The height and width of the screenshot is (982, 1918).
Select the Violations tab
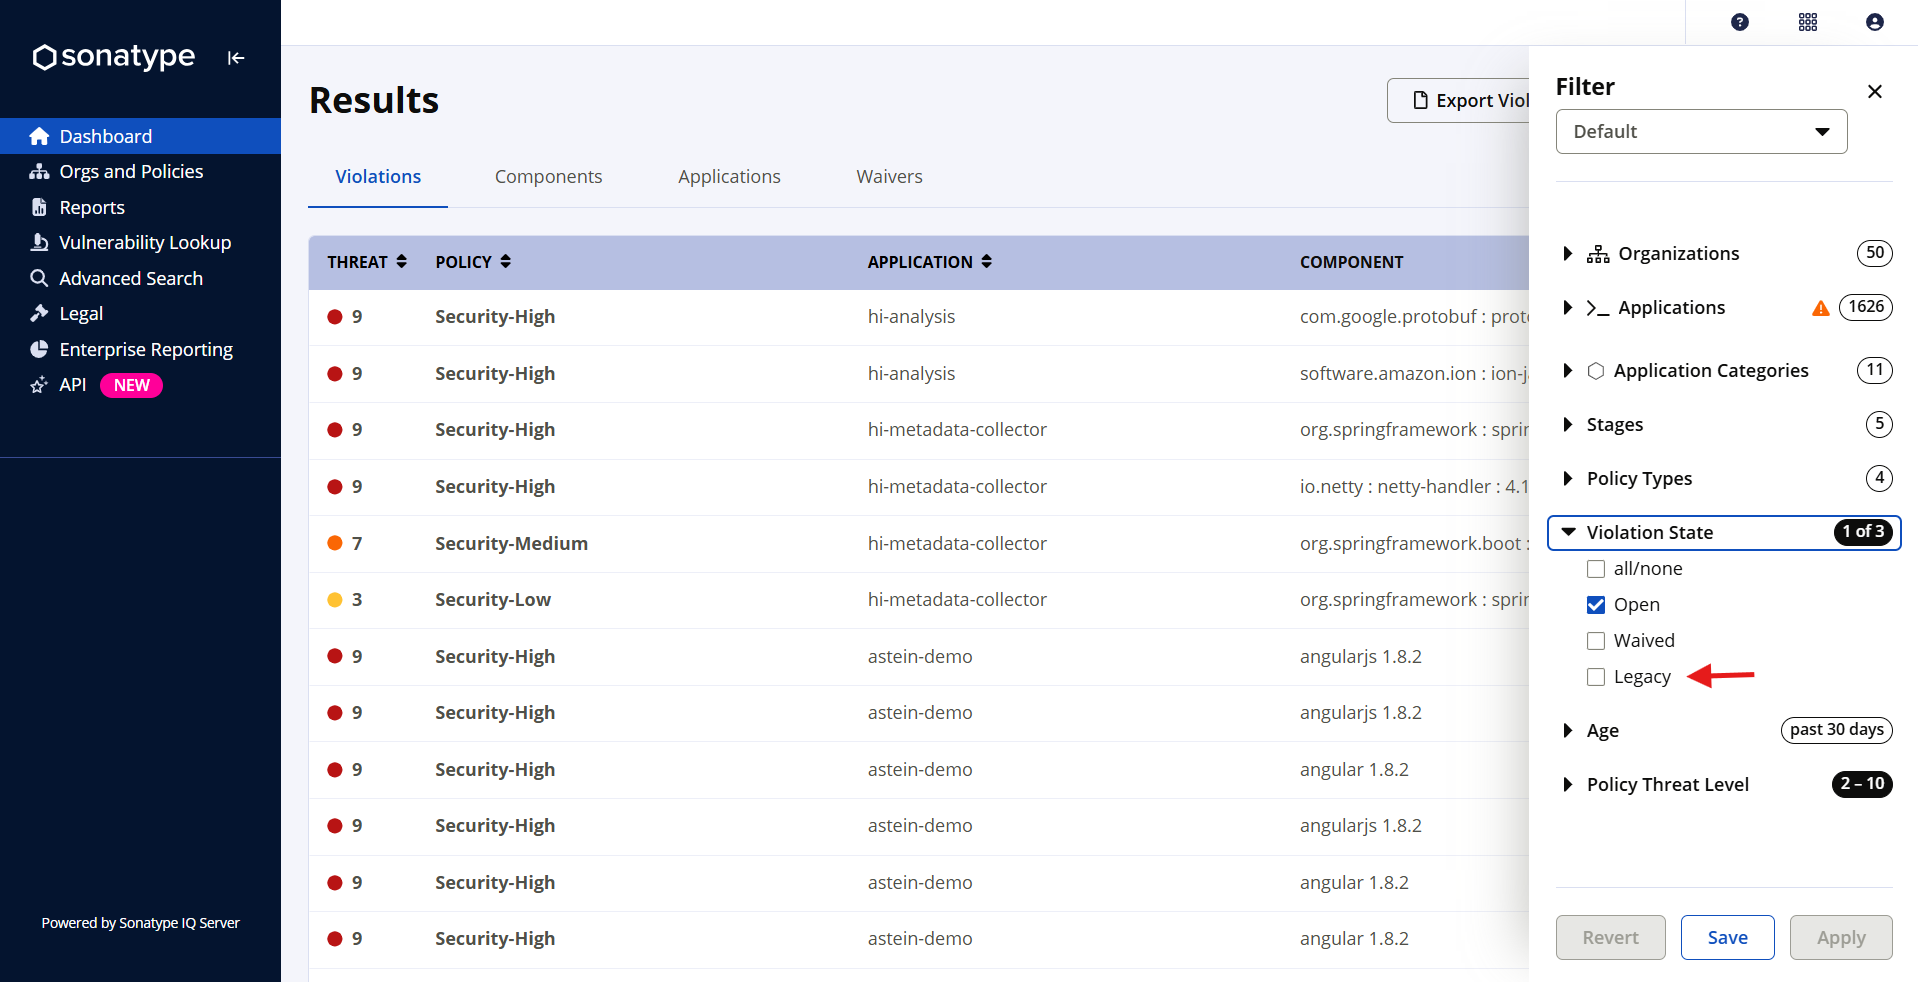pyautogui.click(x=378, y=177)
